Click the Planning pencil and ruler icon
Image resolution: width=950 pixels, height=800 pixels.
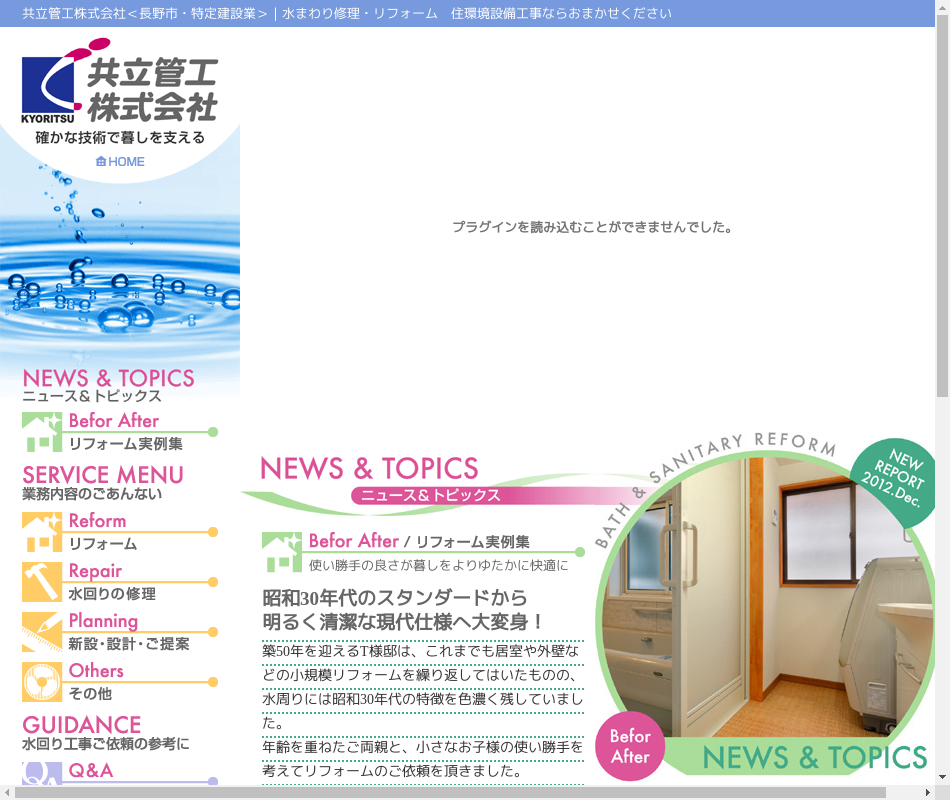[x=42, y=632]
